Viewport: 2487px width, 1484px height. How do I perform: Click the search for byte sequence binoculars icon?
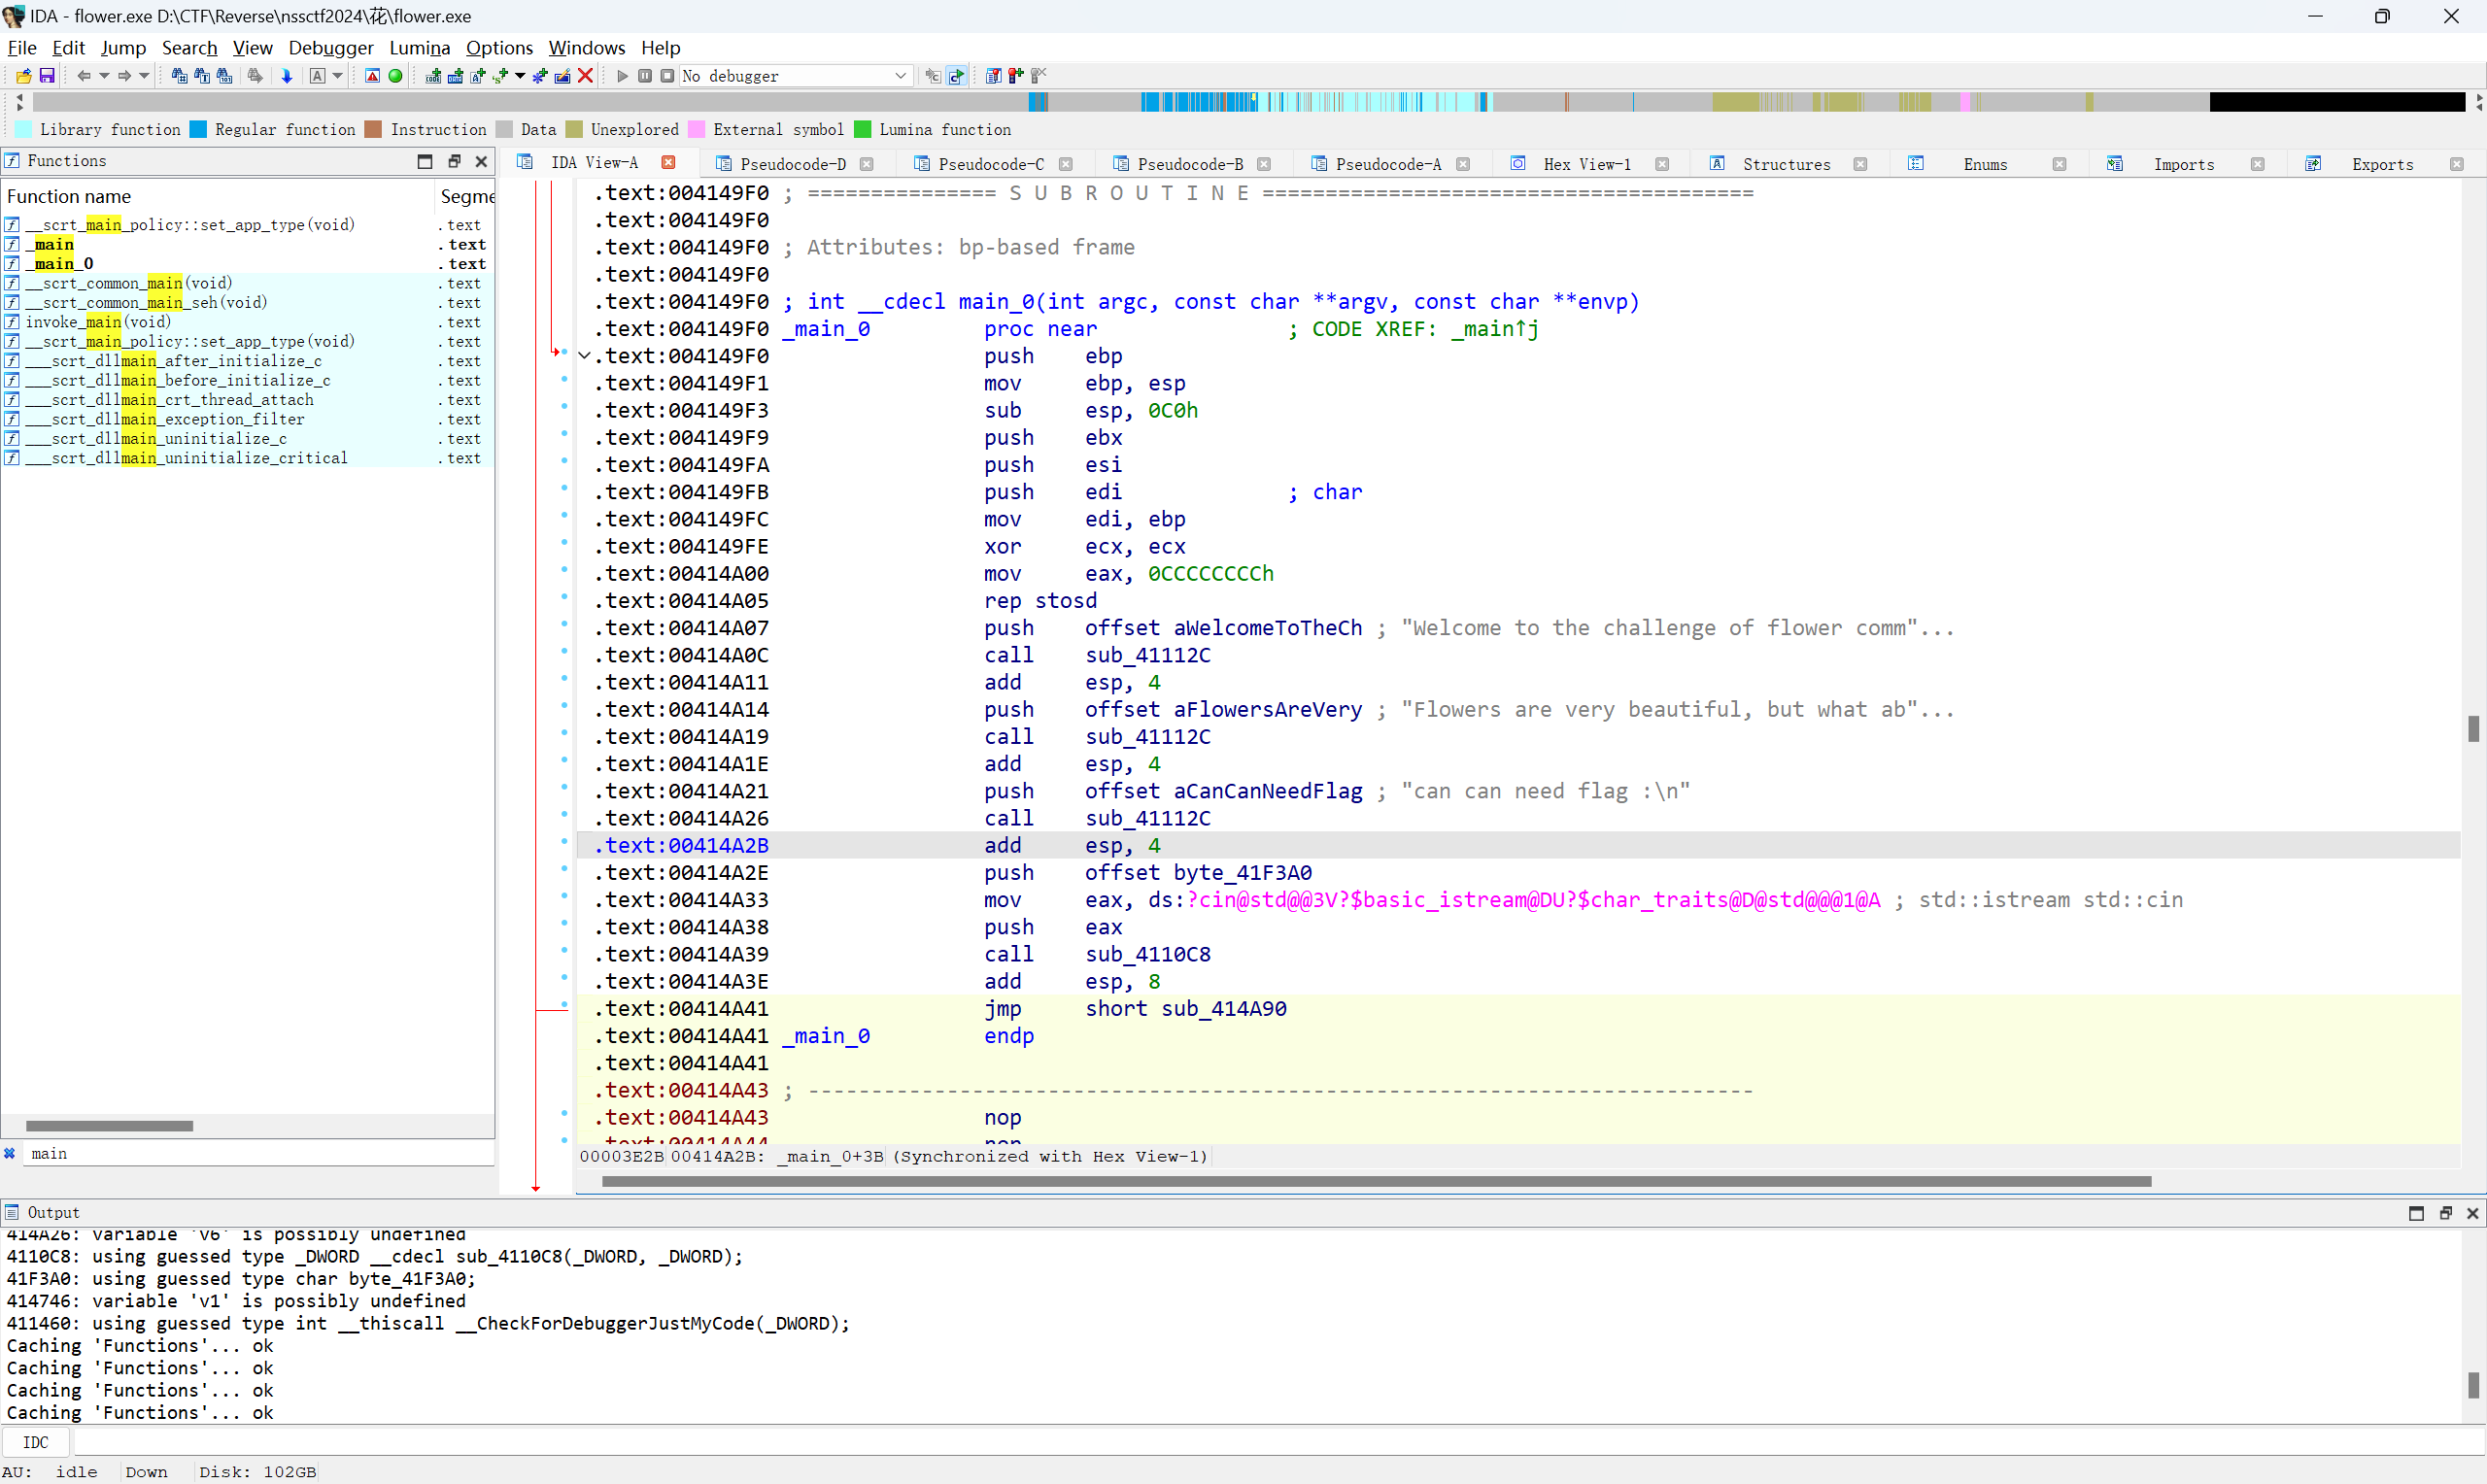pos(225,76)
